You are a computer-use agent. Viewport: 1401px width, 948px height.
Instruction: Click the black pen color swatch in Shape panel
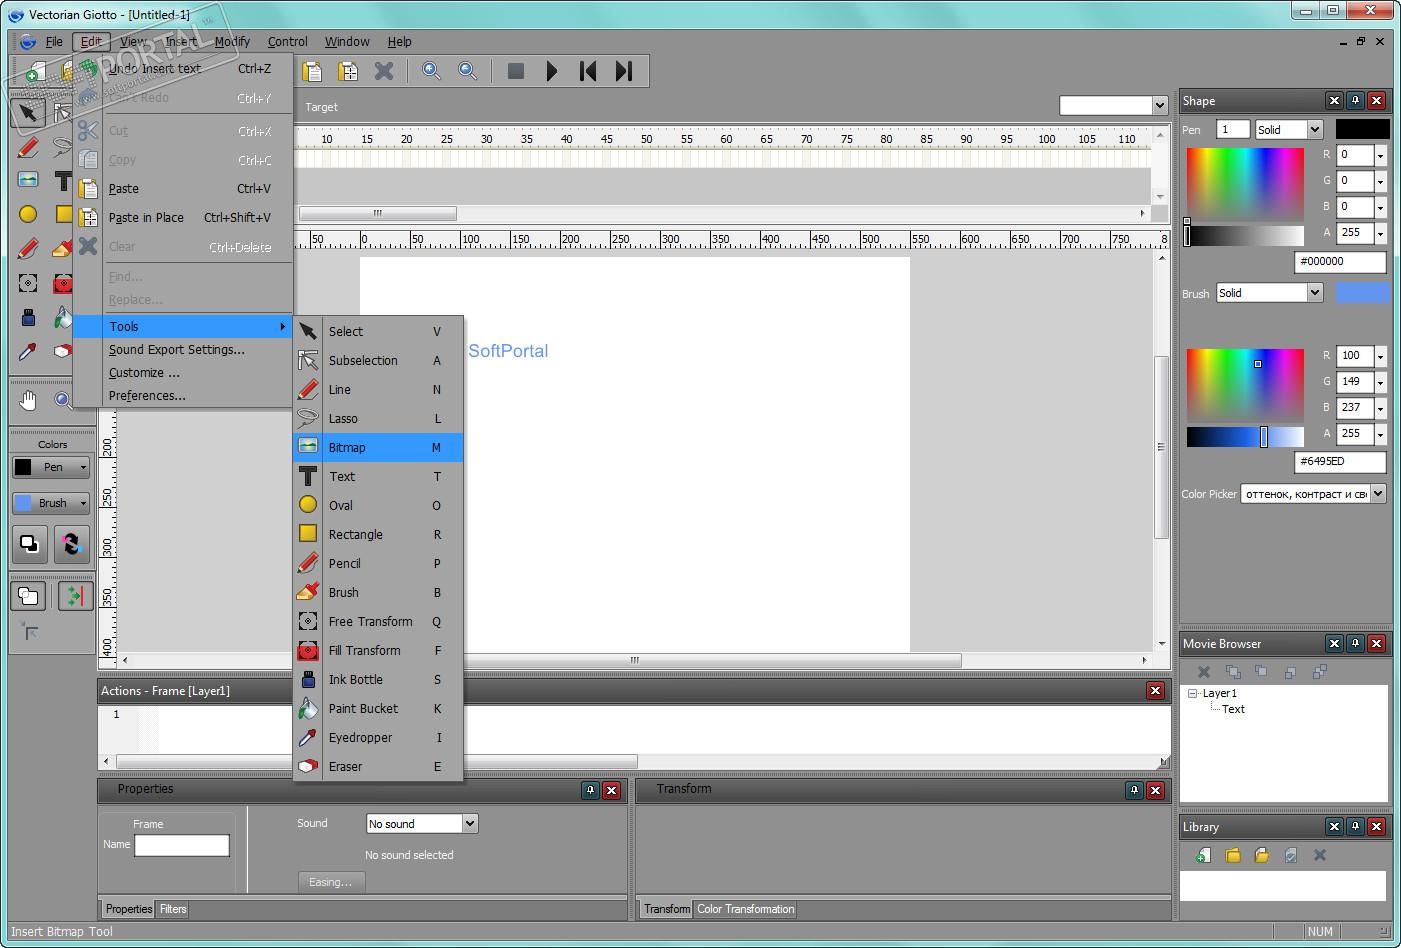1362,129
